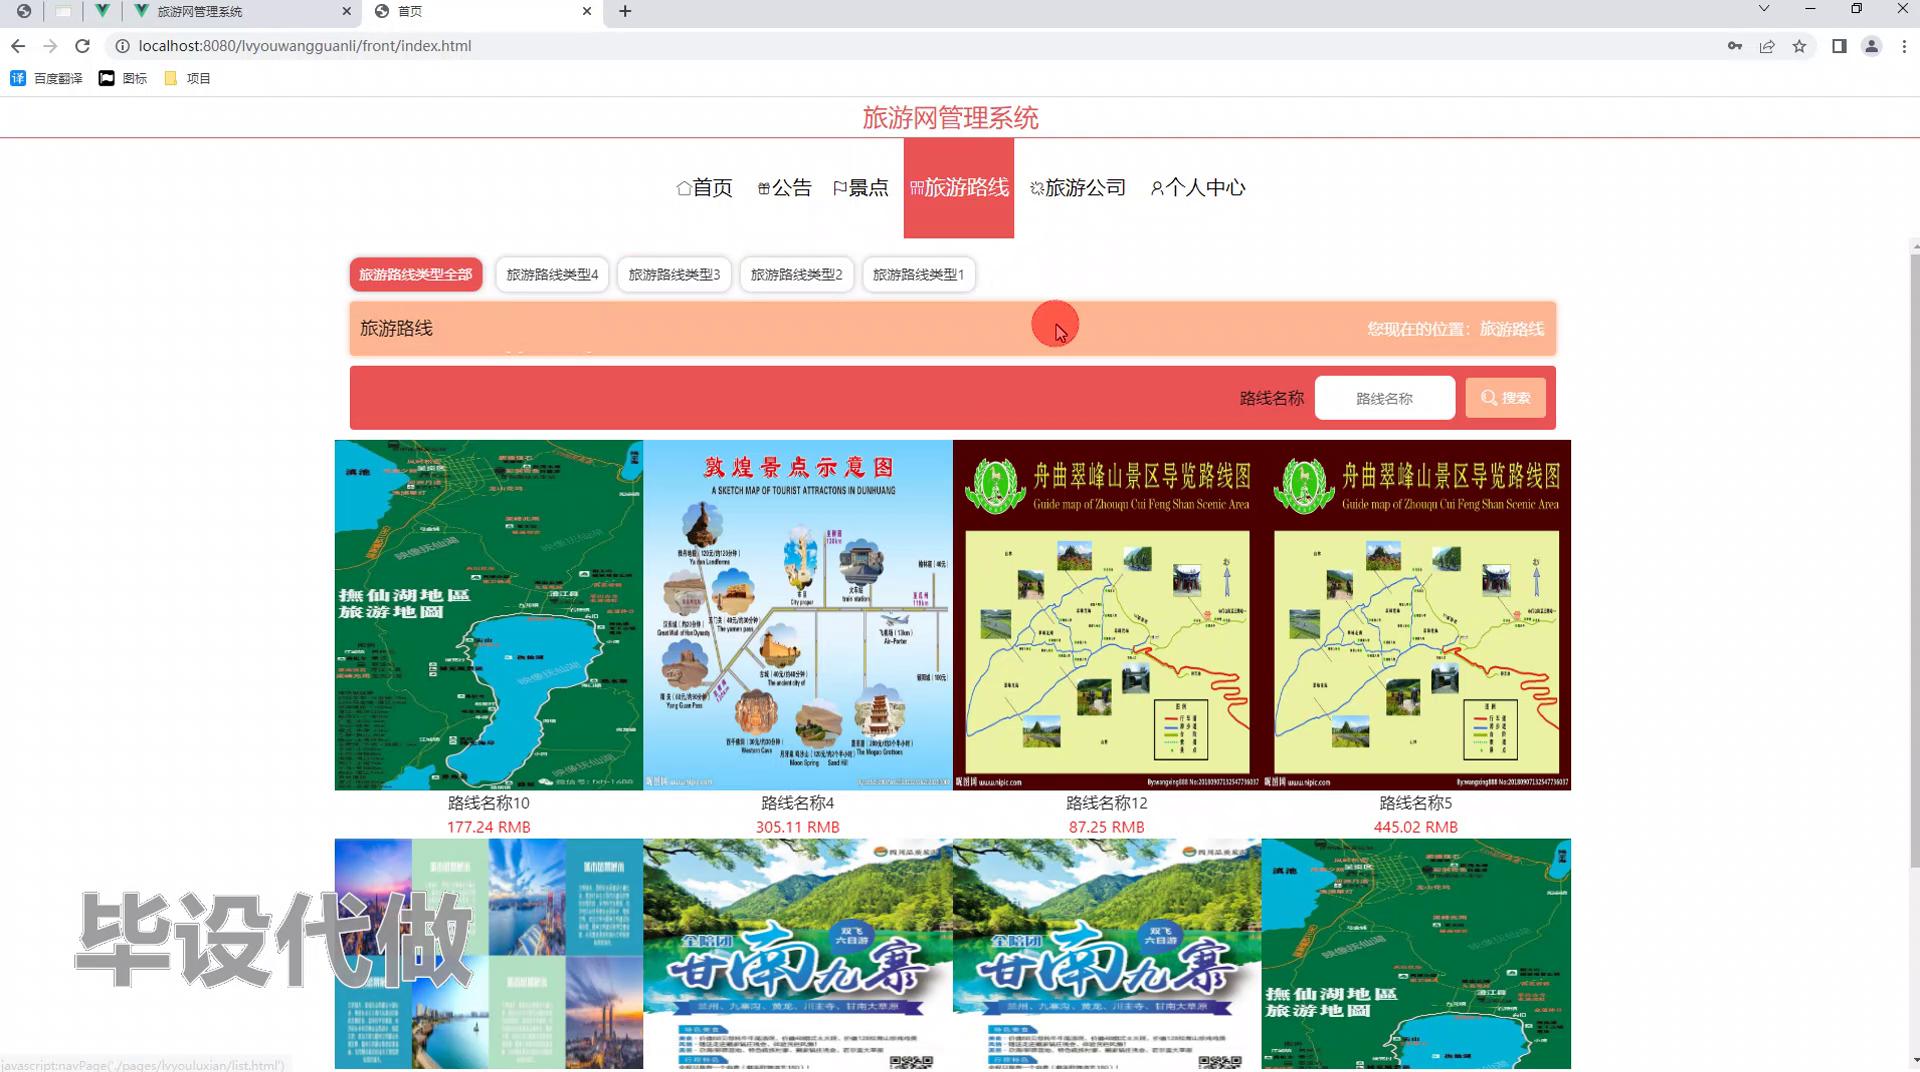This screenshot has width=1920, height=1072.
Task: Filter by 旅游路线类型全部
Action: click(x=416, y=274)
